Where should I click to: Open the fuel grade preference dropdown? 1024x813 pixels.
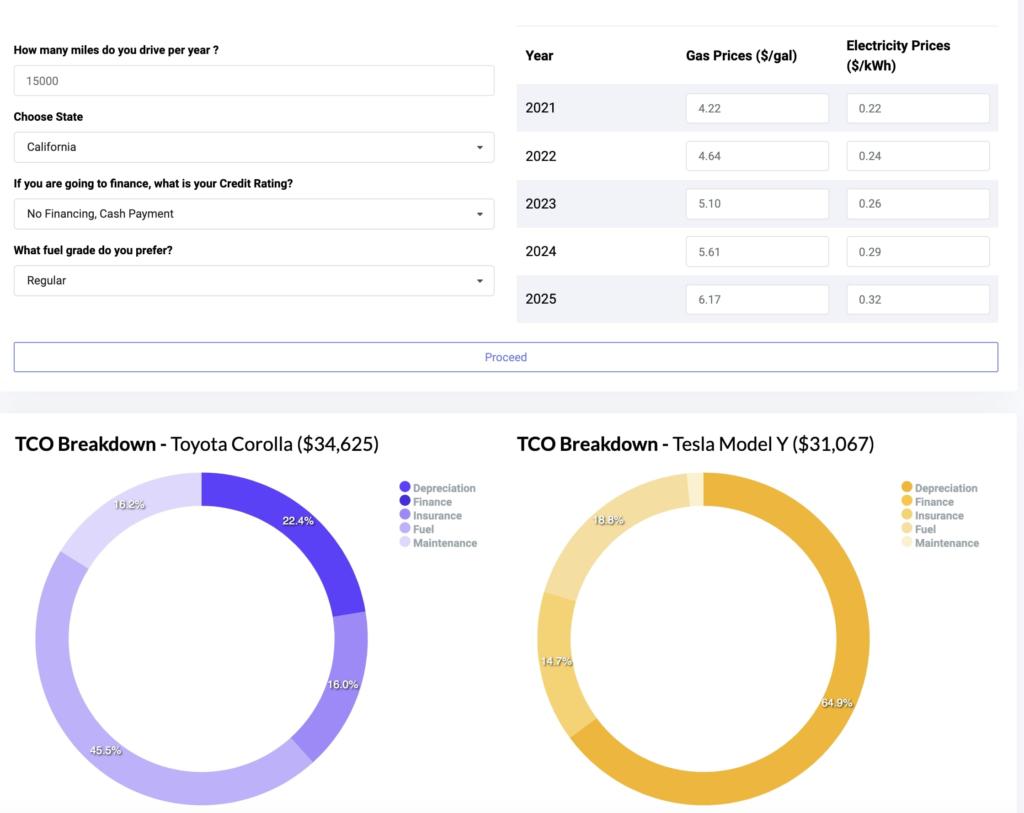(x=253, y=280)
